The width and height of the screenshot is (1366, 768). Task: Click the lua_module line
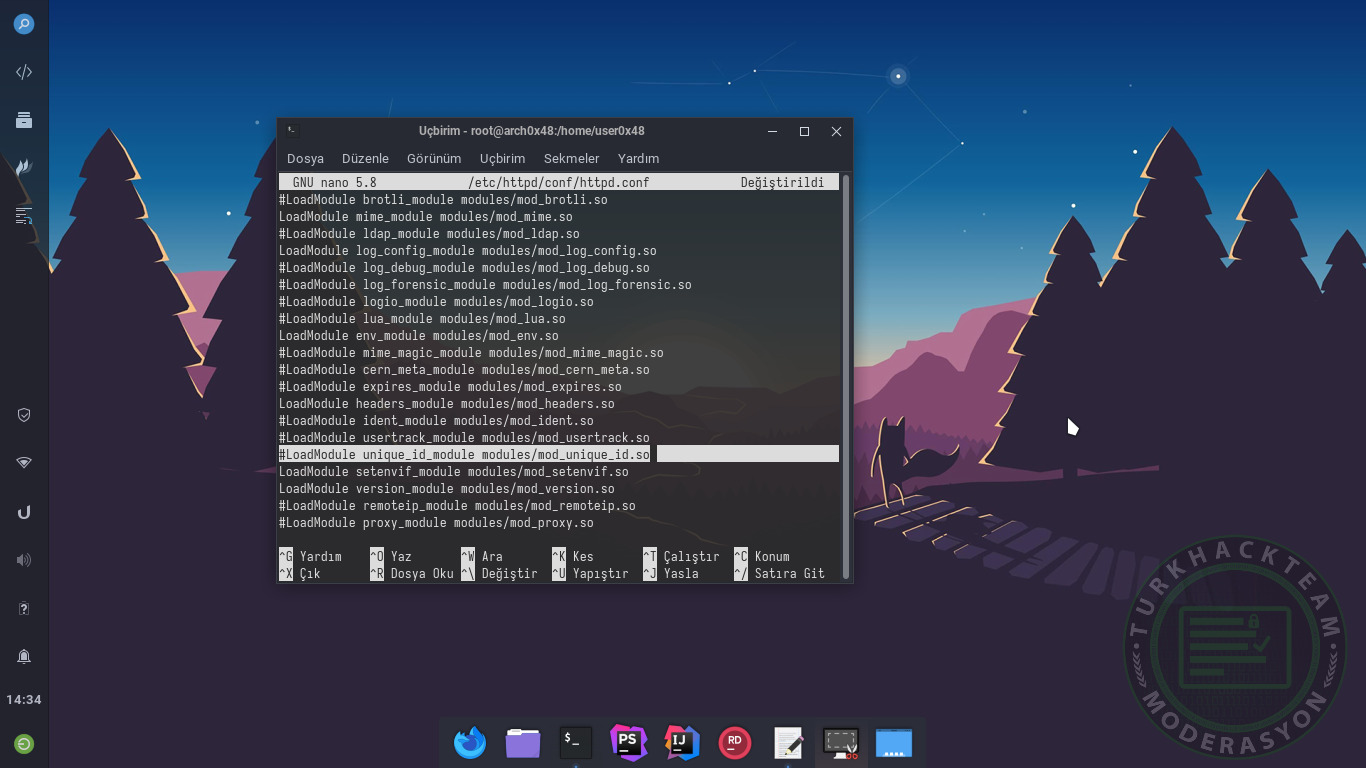(422, 318)
